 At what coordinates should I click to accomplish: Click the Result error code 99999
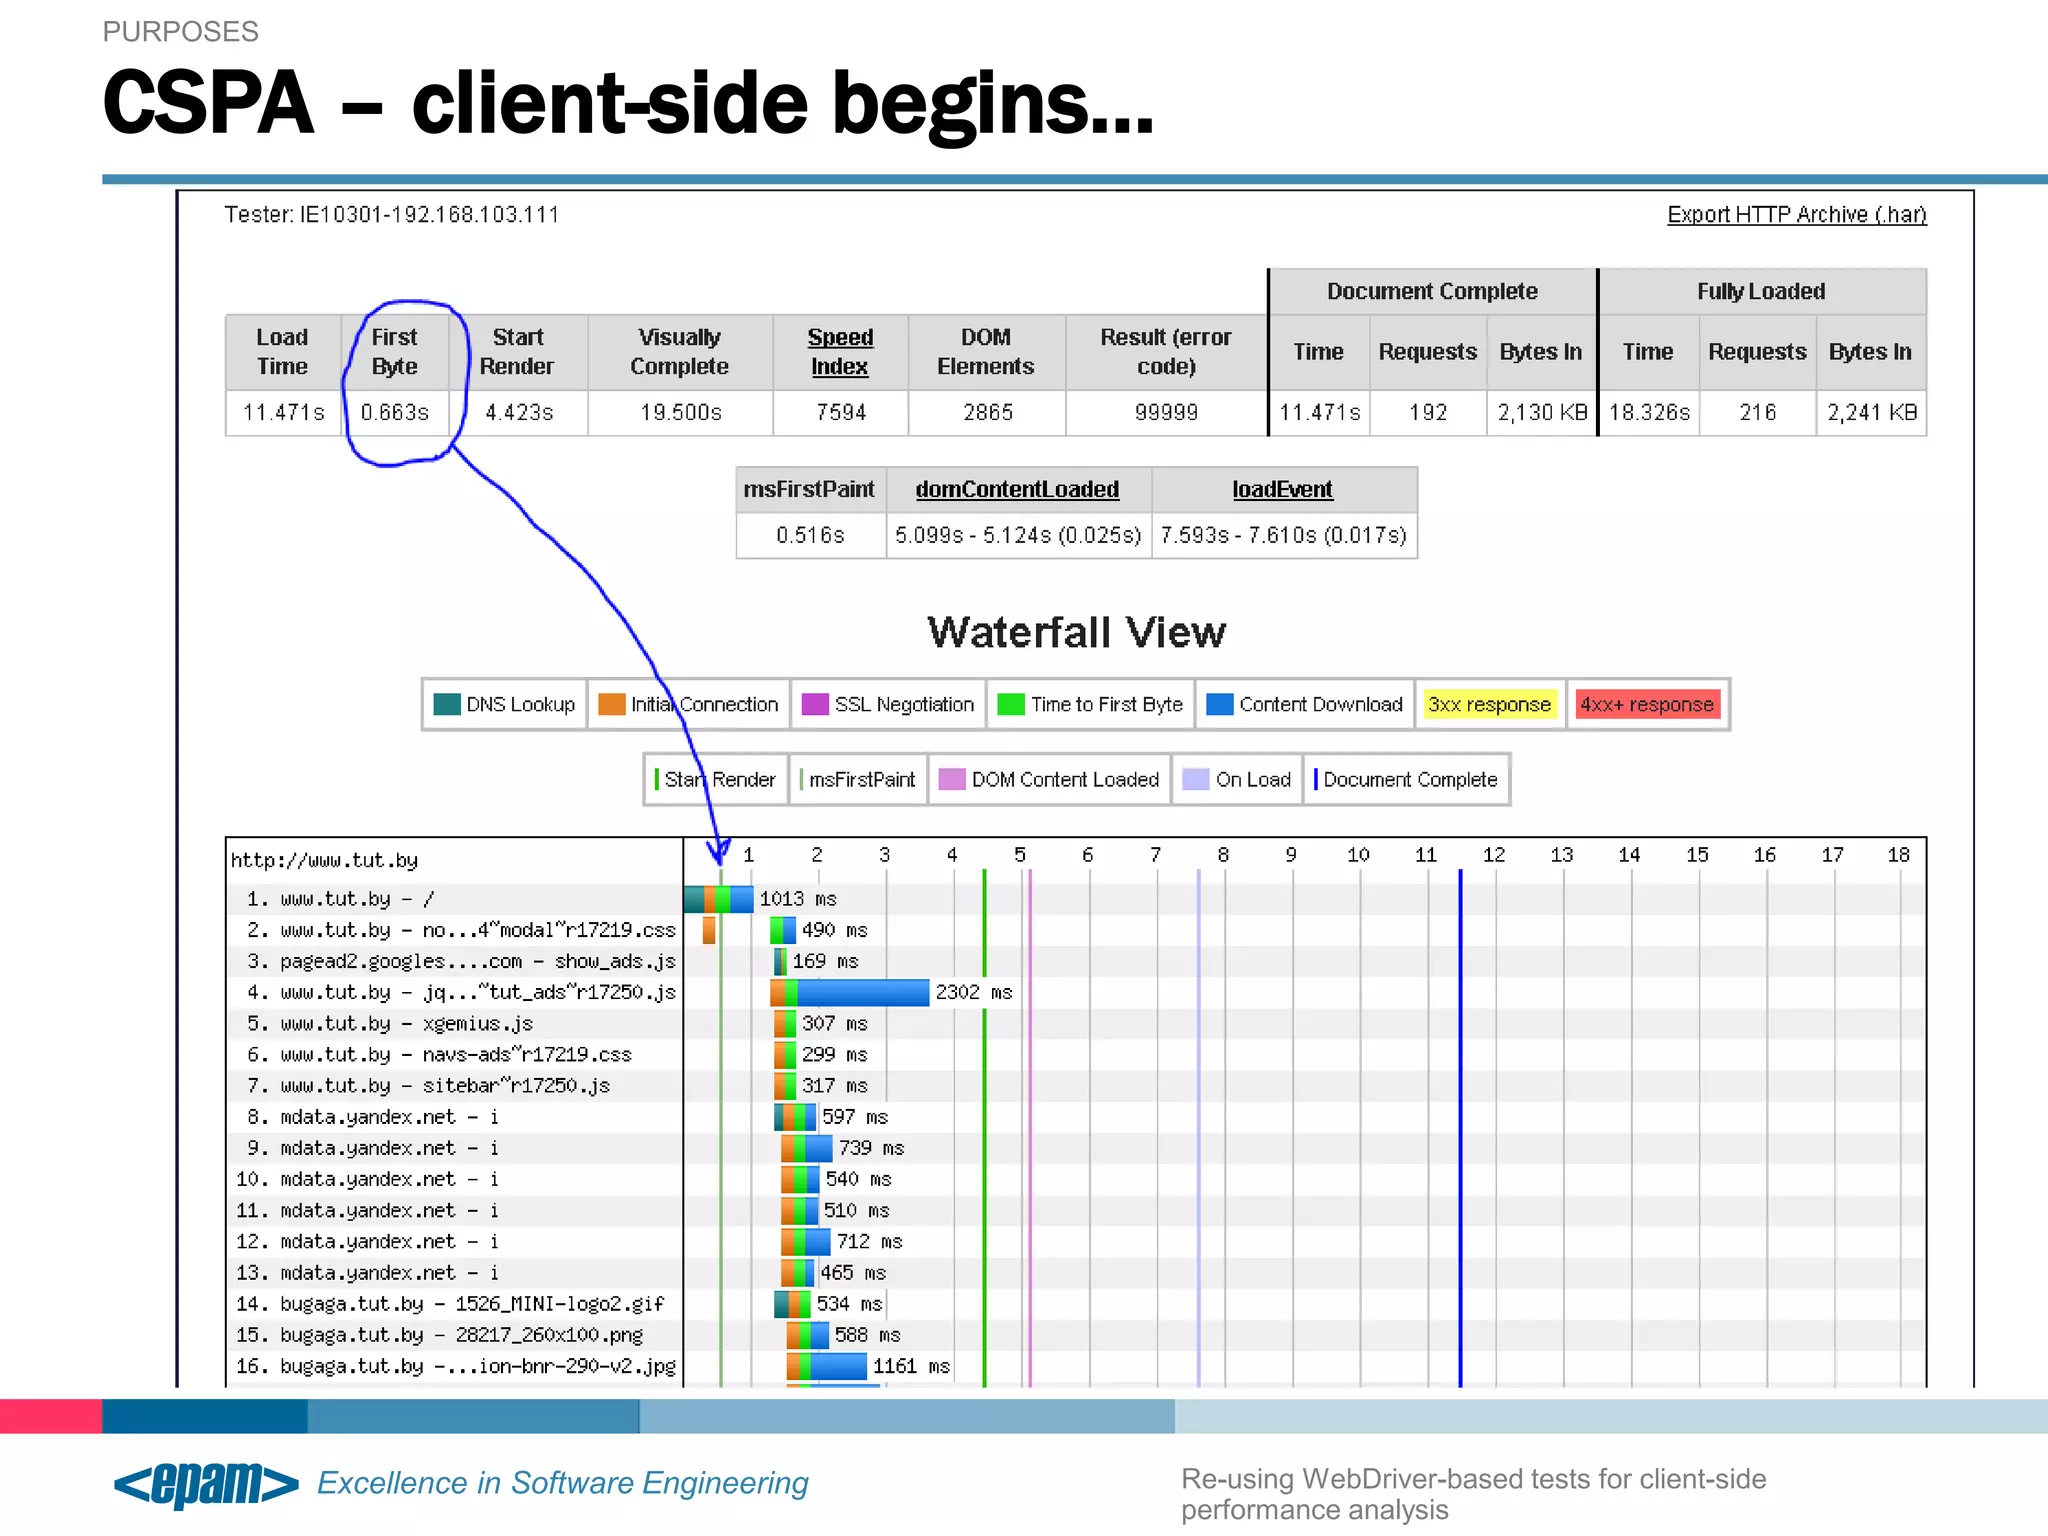(1166, 412)
